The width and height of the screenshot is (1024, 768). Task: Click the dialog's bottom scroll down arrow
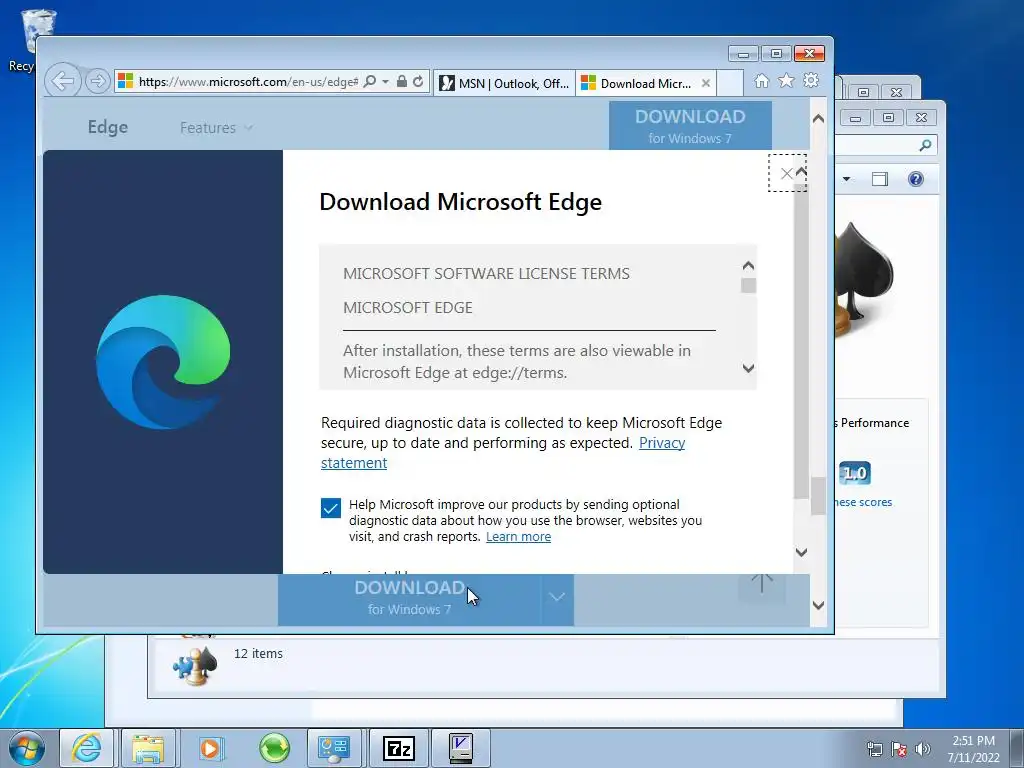801,552
